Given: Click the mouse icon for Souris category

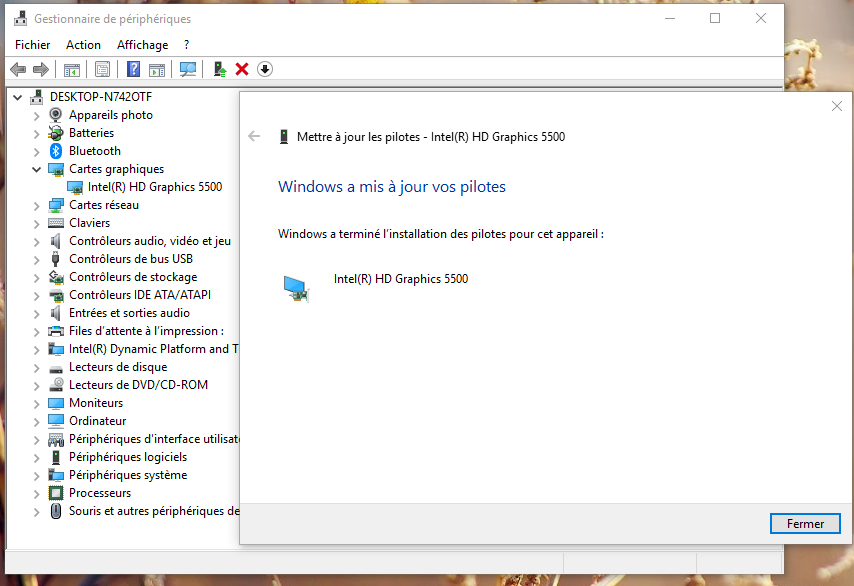Looking at the screenshot, I should coord(56,511).
